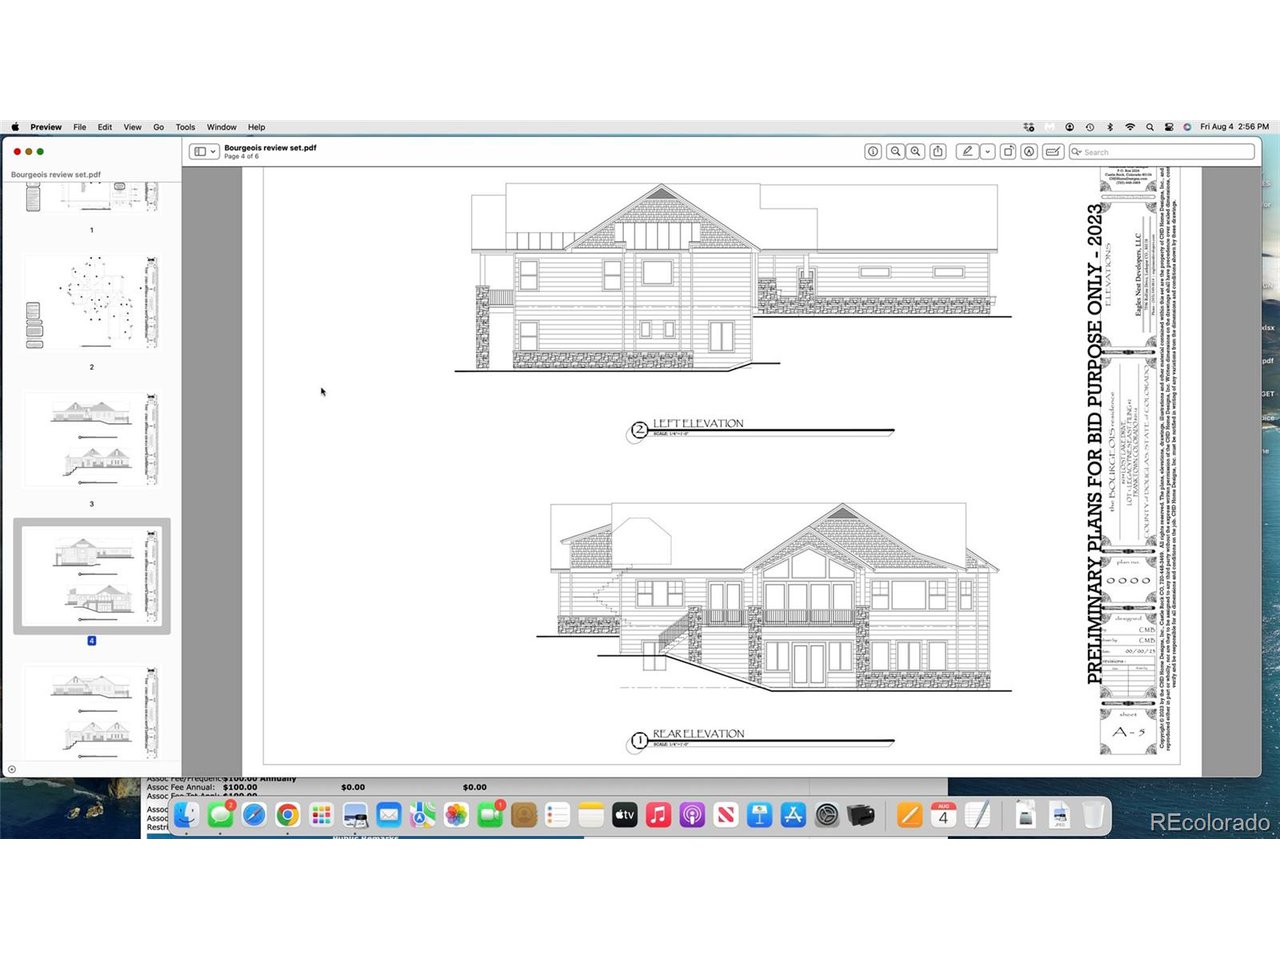Expand the search options magnifier dropdown
The width and height of the screenshot is (1280, 960).
click(1077, 152)
